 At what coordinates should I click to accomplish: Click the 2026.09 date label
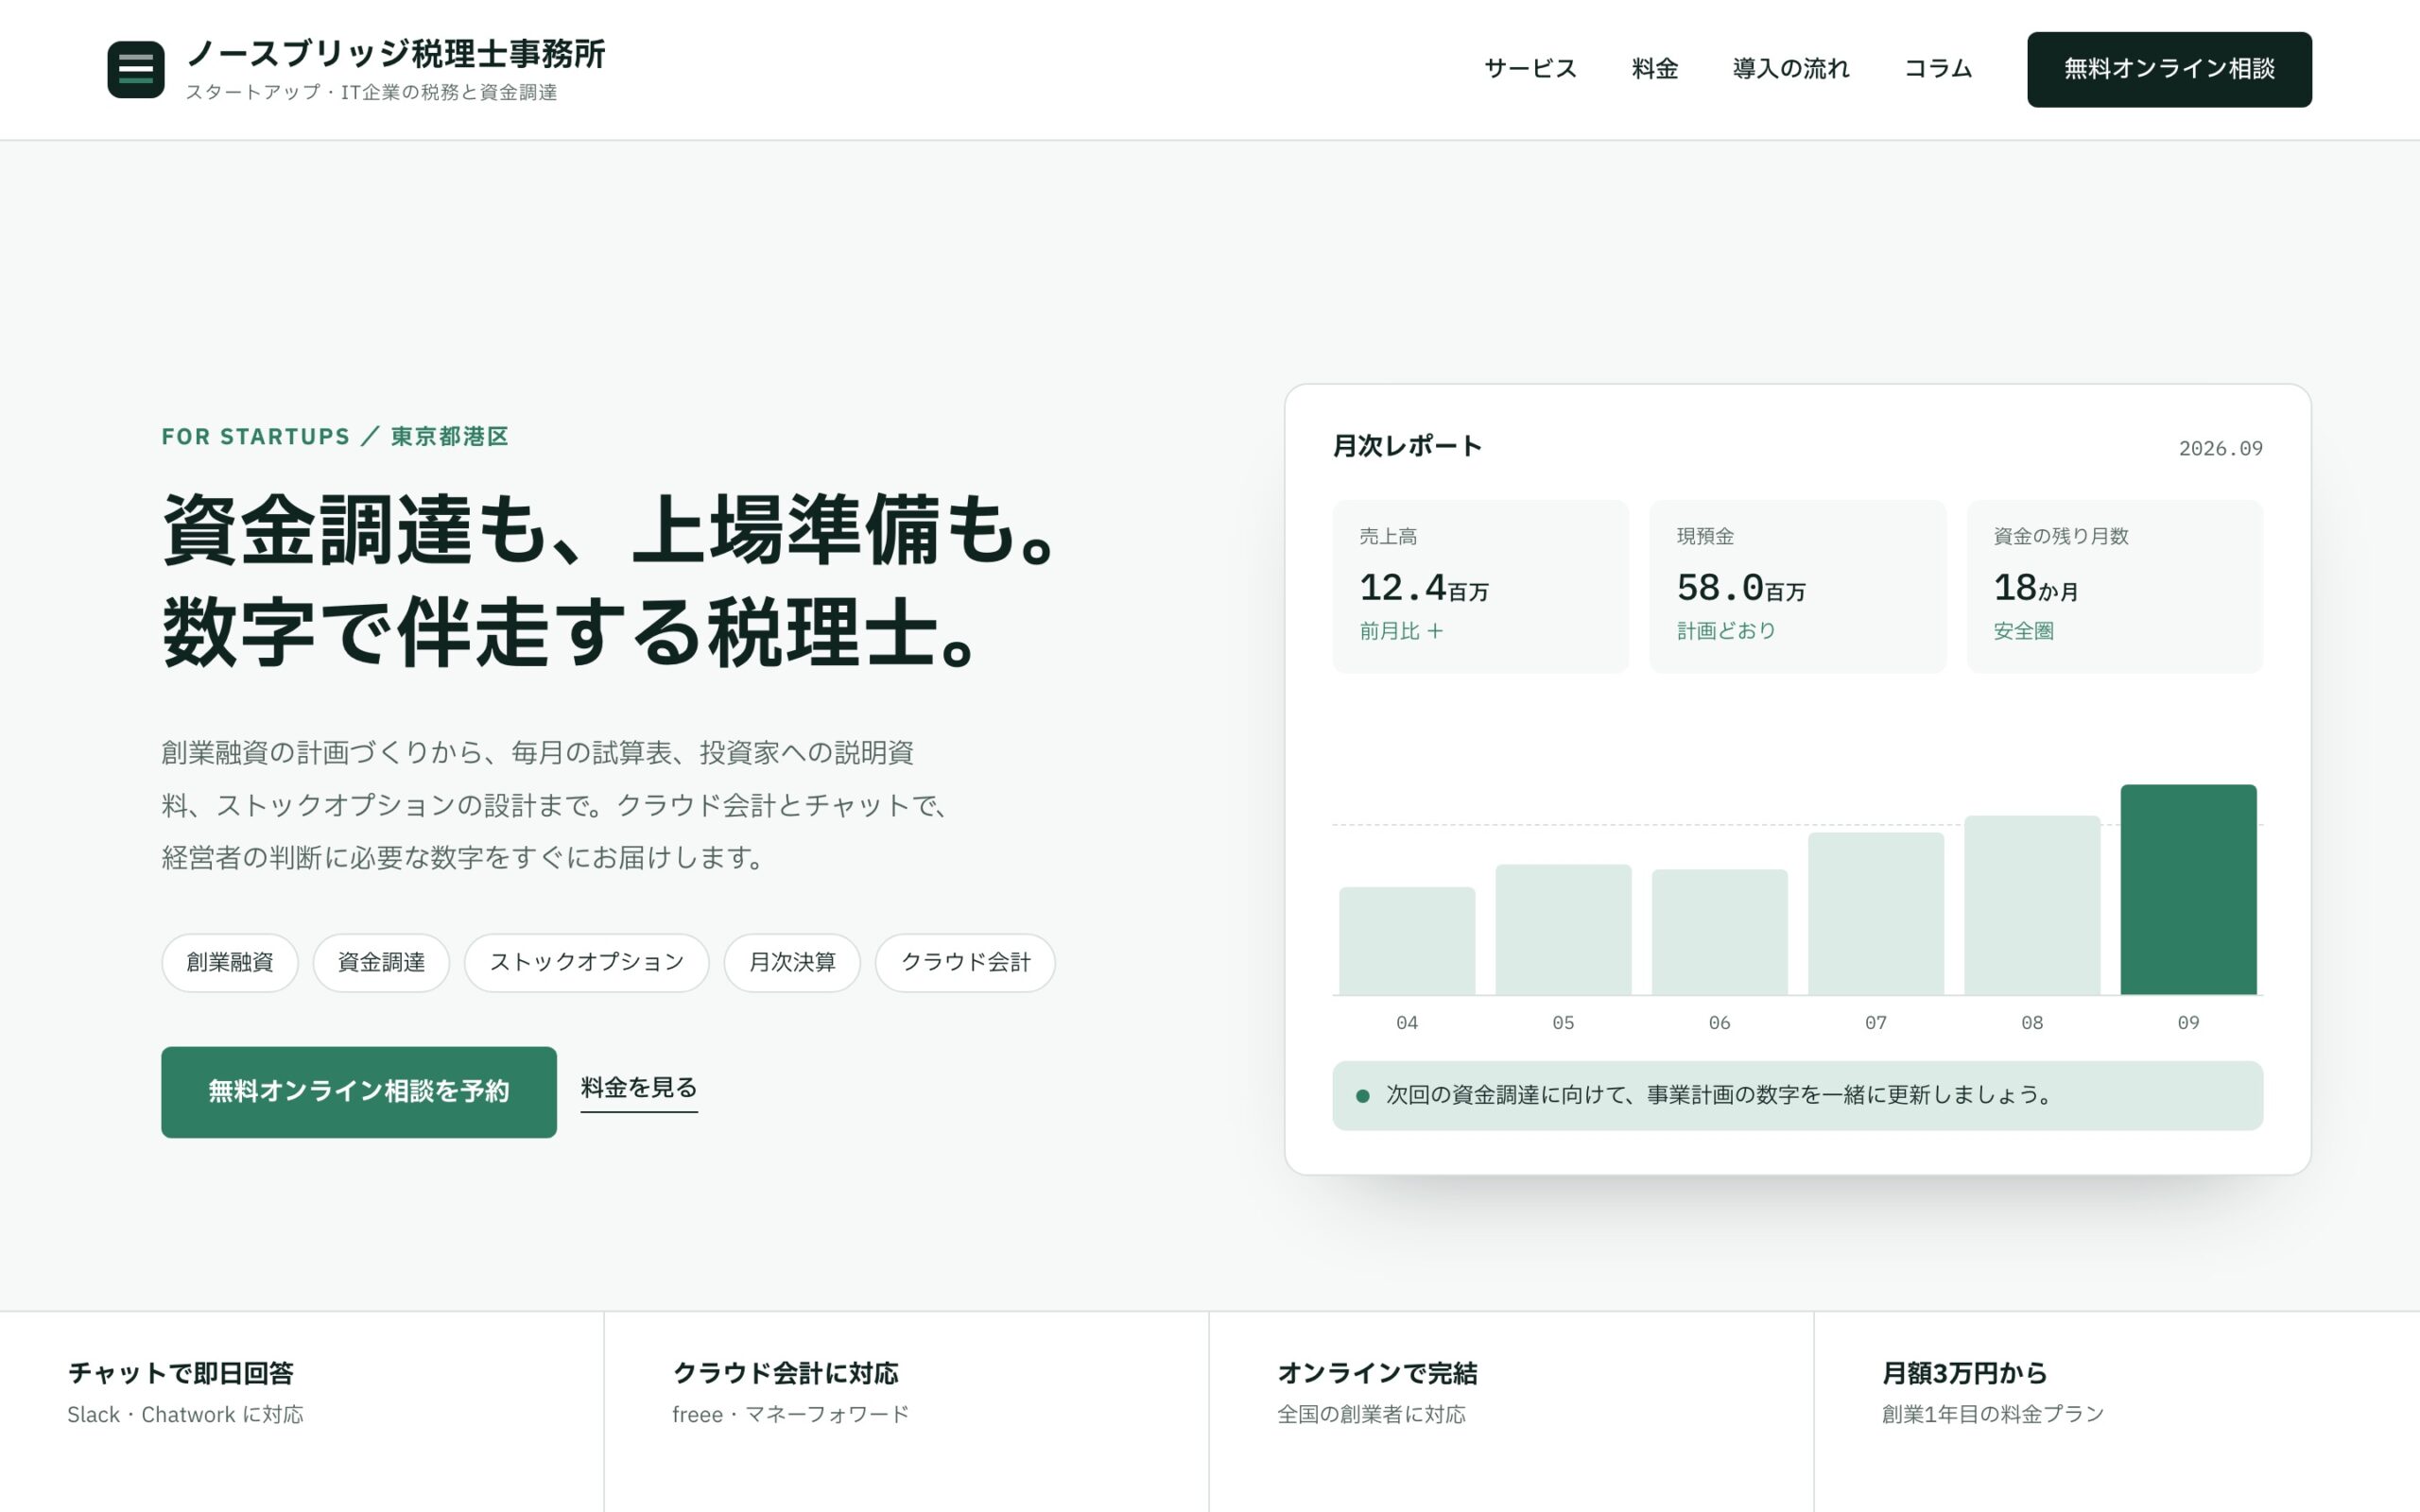[x=2221, y=448]
